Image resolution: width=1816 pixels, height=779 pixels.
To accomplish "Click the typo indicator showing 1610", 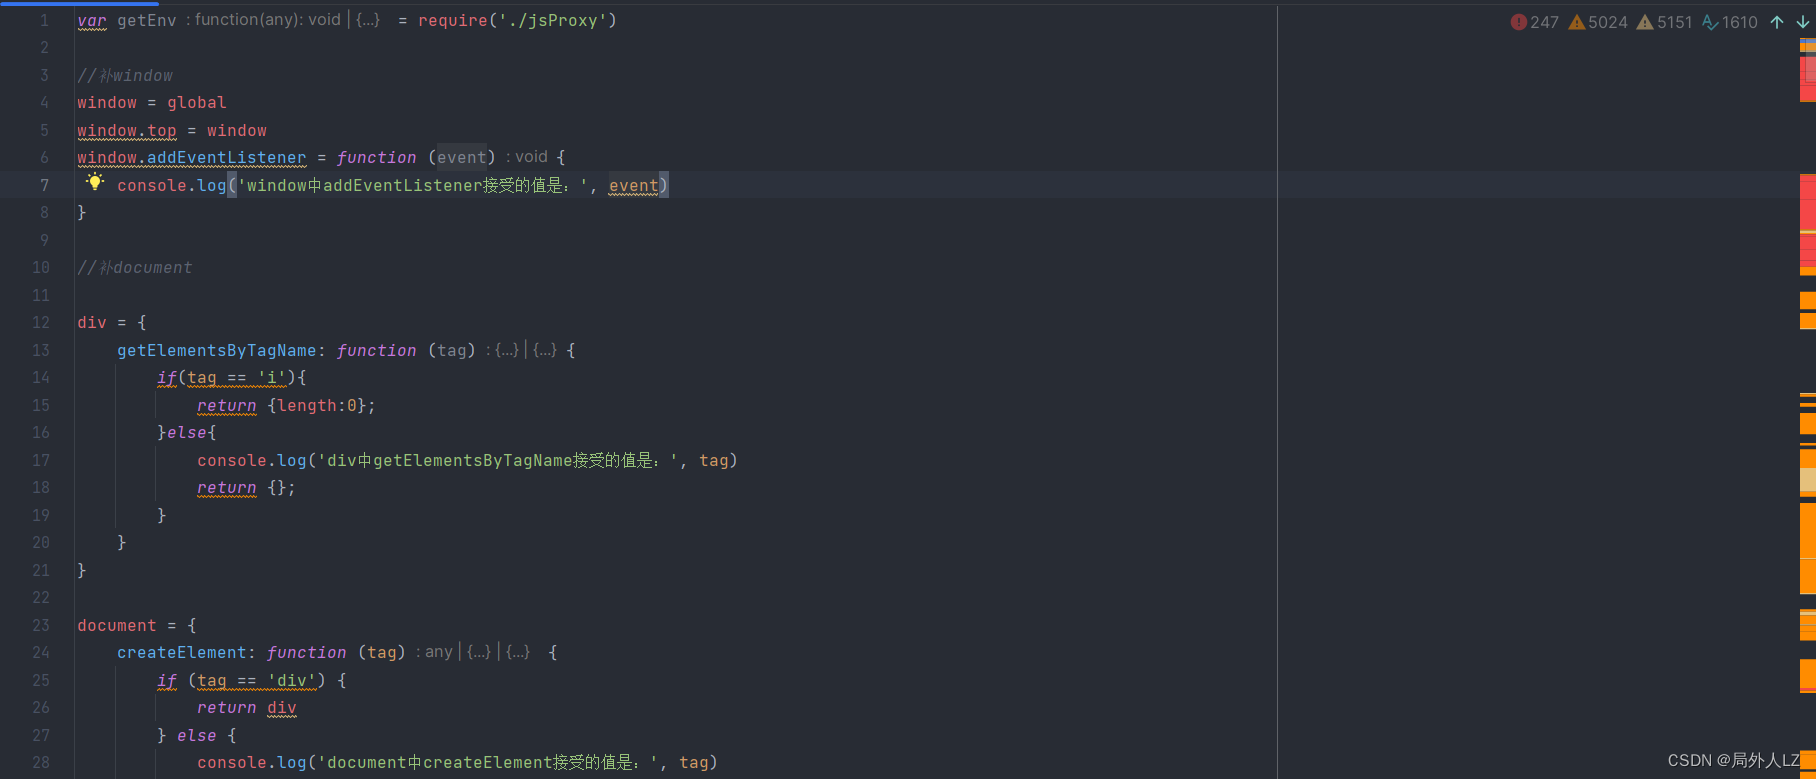I will tap(1729, 22).
